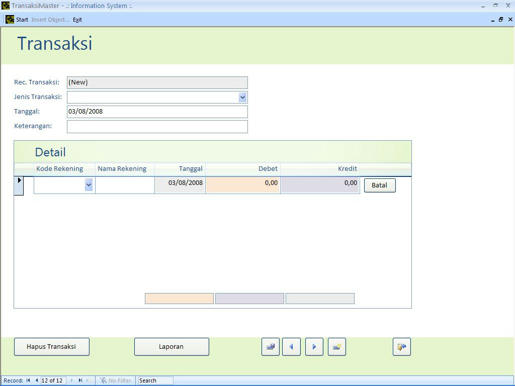Click the Tanggal field showing 03/08/2008
Image resolution: width=515 pixels, height=386 pixels.
point(157,112)
